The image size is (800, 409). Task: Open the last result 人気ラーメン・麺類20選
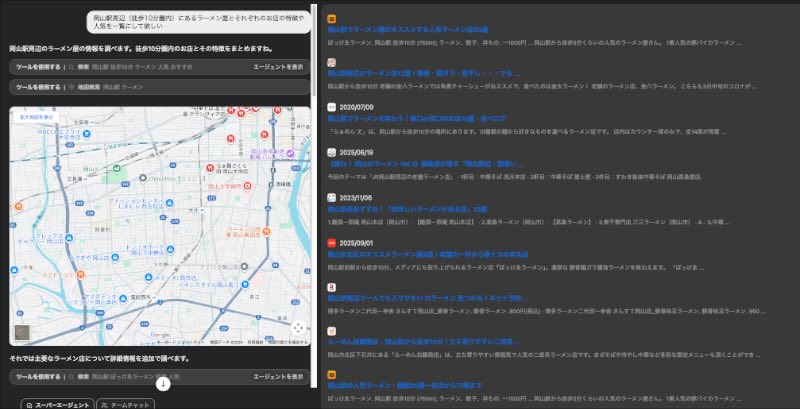[405, 386]
